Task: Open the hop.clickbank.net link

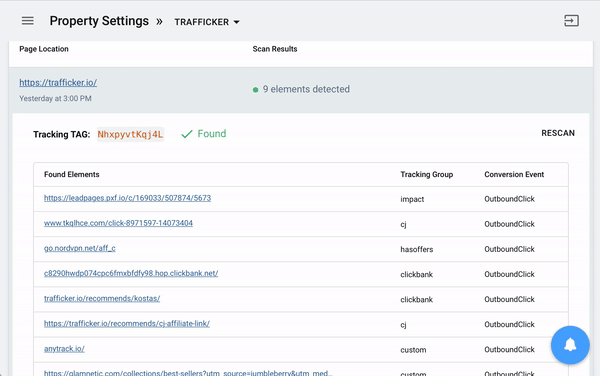Action: click(131, 273)
